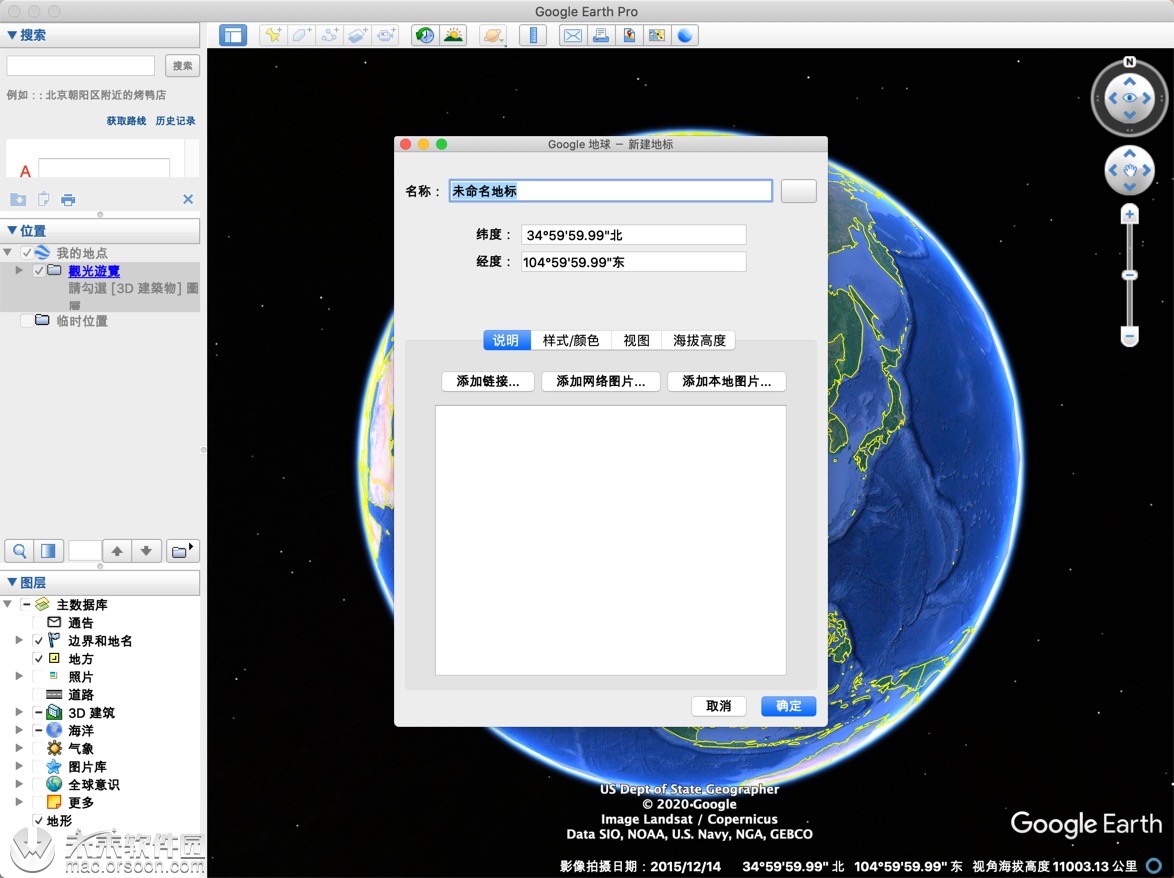This screenshot has height=878, width=1174.
Task: Record a tour from toolbar
Action: click(x=386, y=35)
